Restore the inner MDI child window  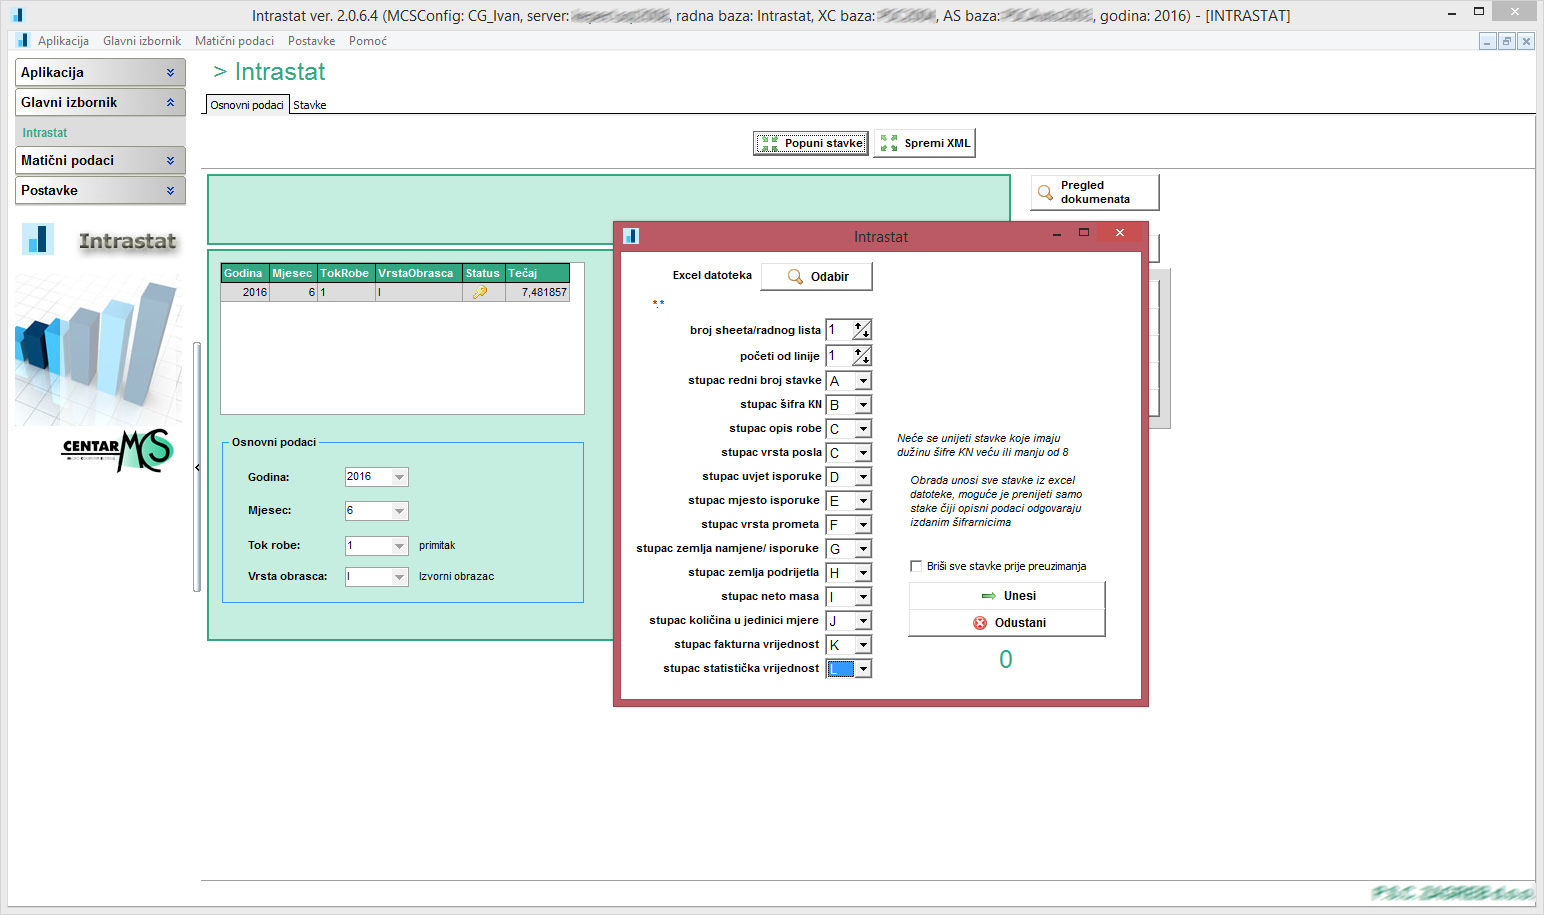click(1506, 41)
